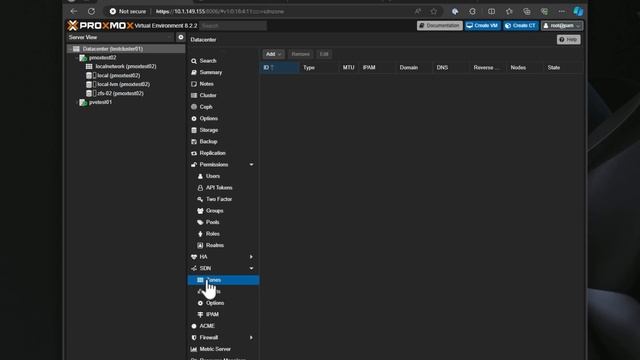Click the Roles icon
640x360 pixels.
pyautogui.click(x=200, y=234)
